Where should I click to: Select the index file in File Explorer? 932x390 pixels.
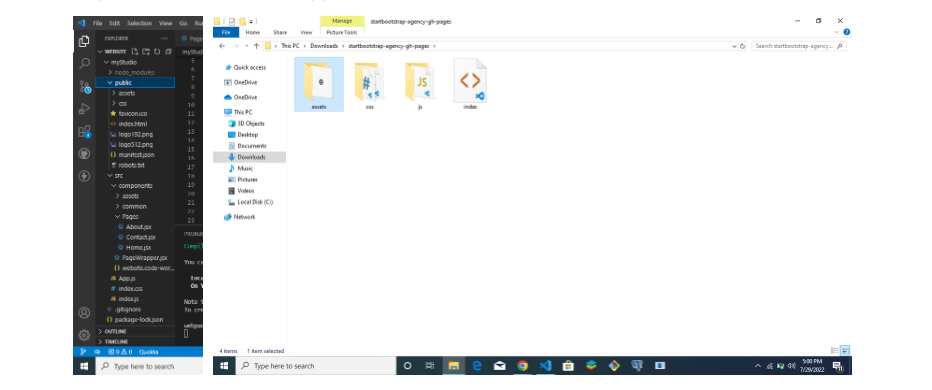click(x=470, y=85)
